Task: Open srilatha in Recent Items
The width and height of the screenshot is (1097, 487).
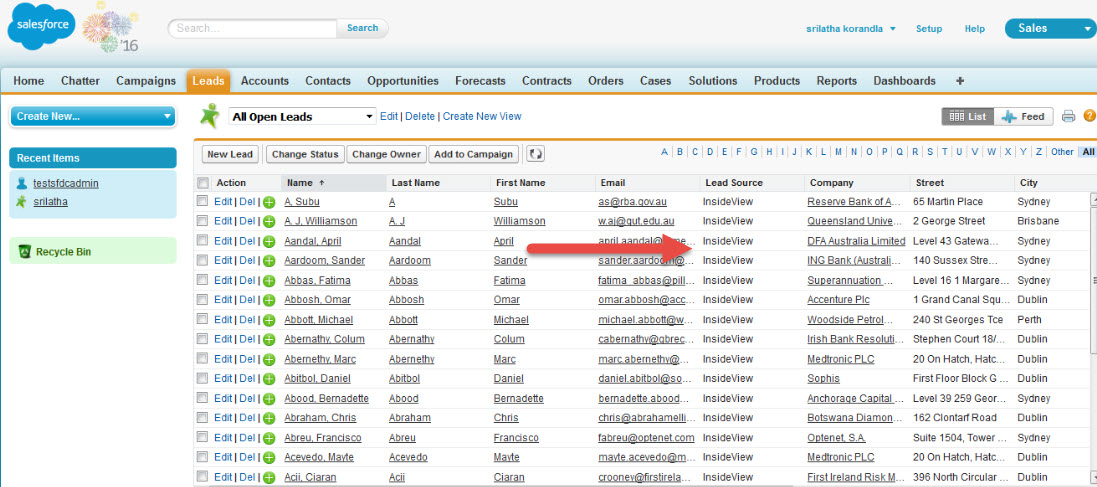Action: pos(50,202)
